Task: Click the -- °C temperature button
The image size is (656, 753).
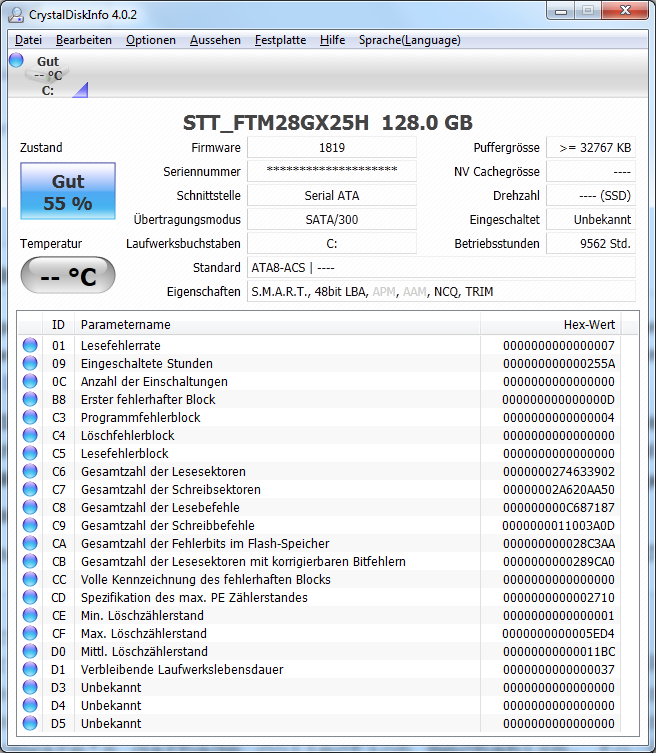Action: point(68,275)
